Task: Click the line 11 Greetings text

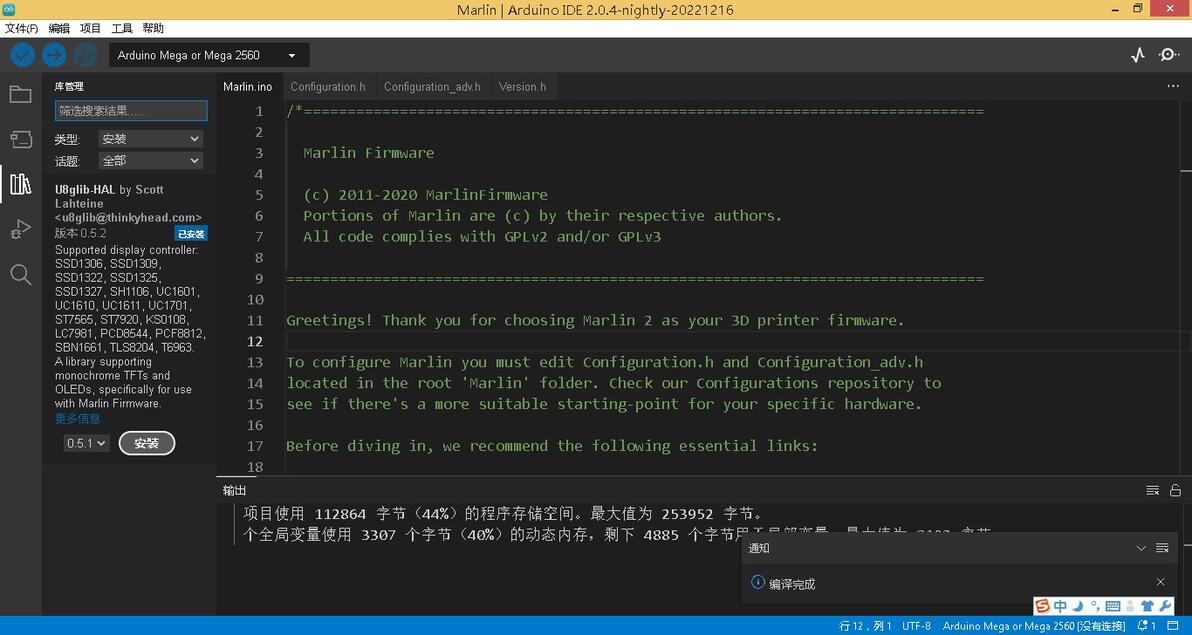Action: pos(595,320)
